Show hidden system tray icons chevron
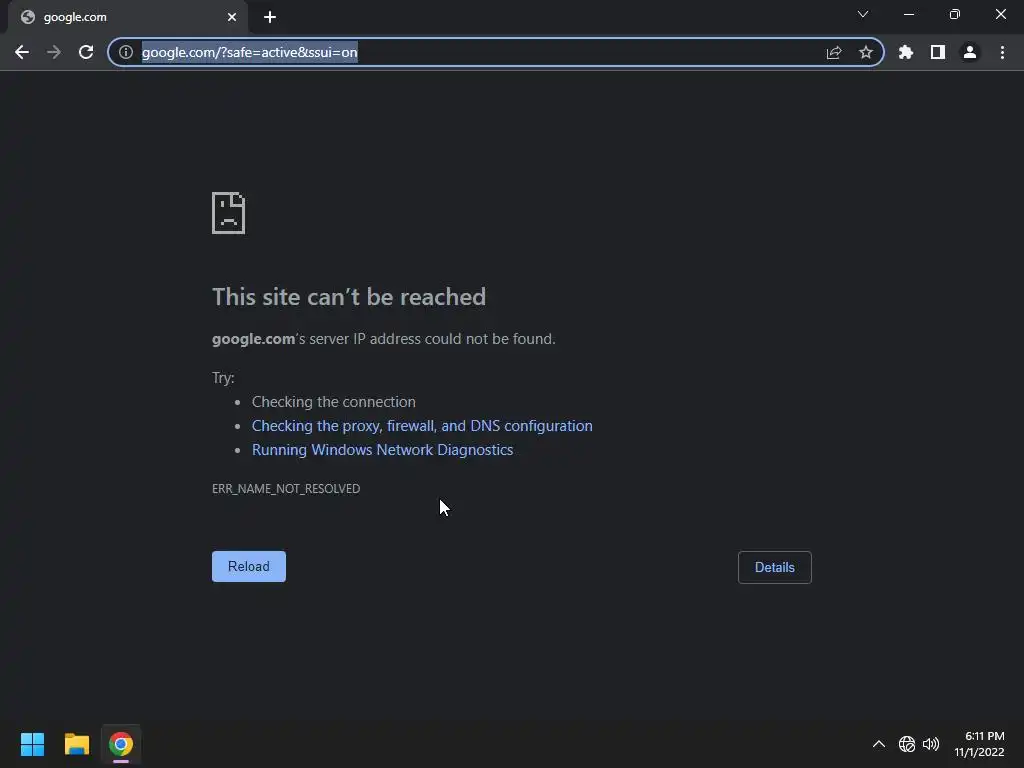Screen dimensions: 1024x768 tap(879, 744)
